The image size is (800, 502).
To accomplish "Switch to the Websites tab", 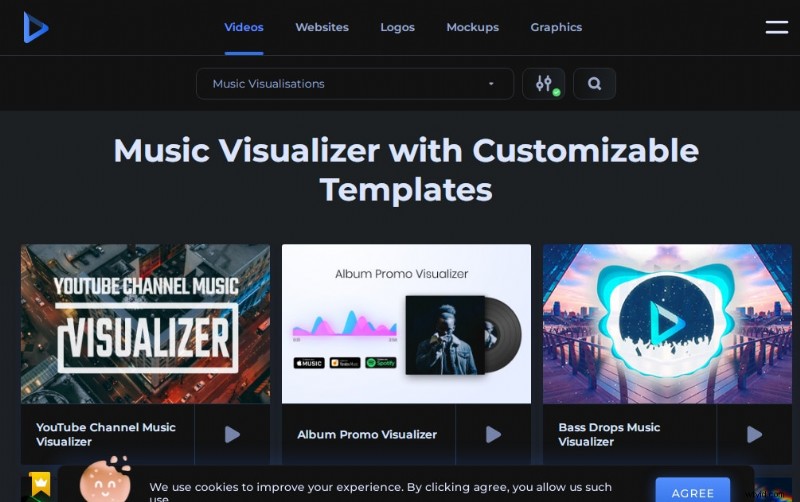I will click(322, 27).
